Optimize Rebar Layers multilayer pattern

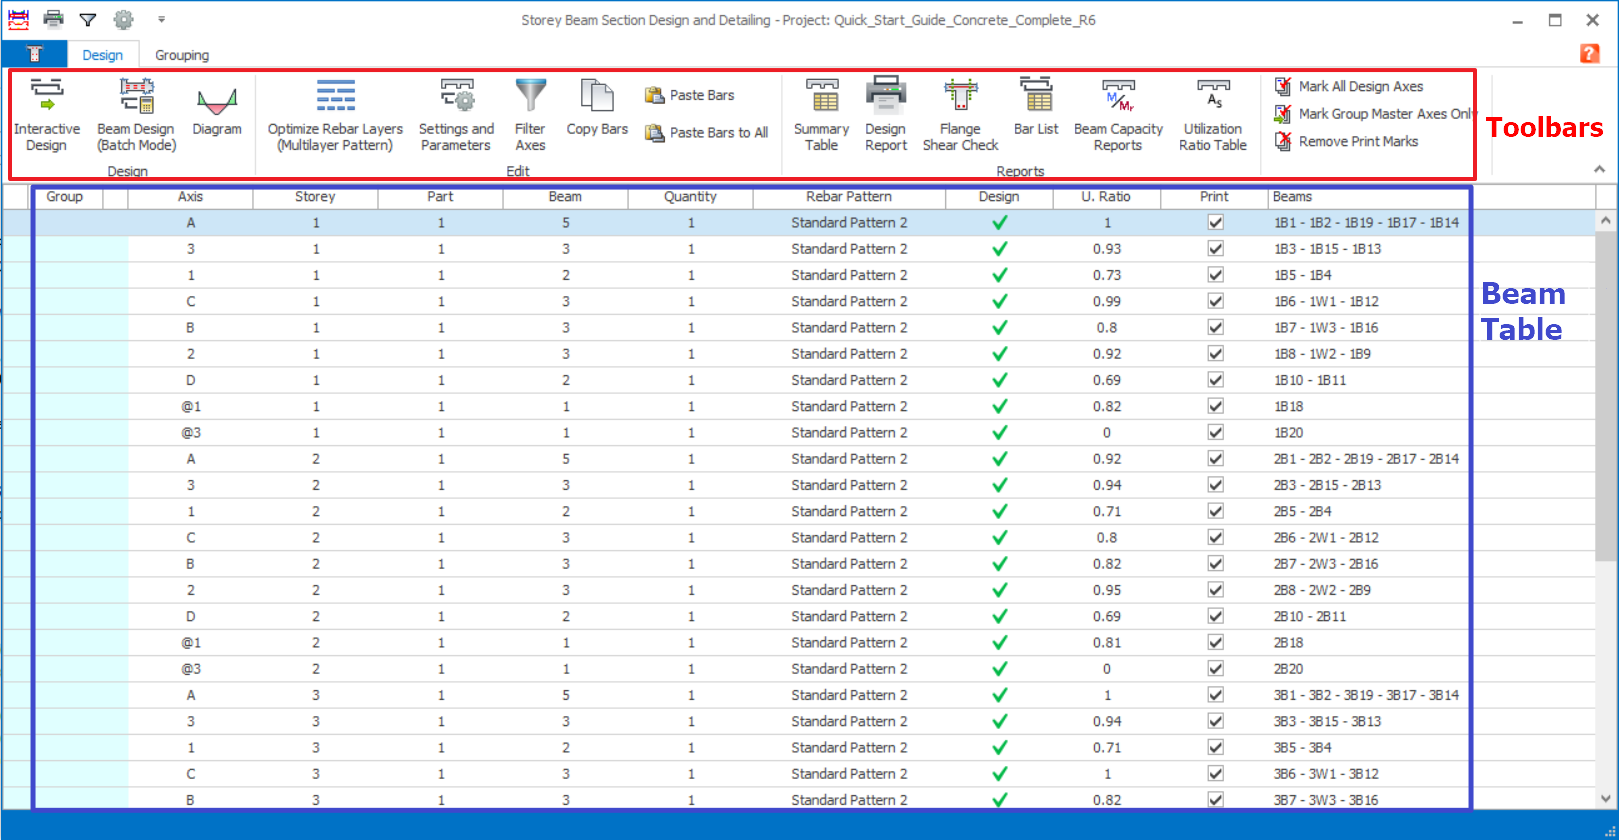[335, 115]
